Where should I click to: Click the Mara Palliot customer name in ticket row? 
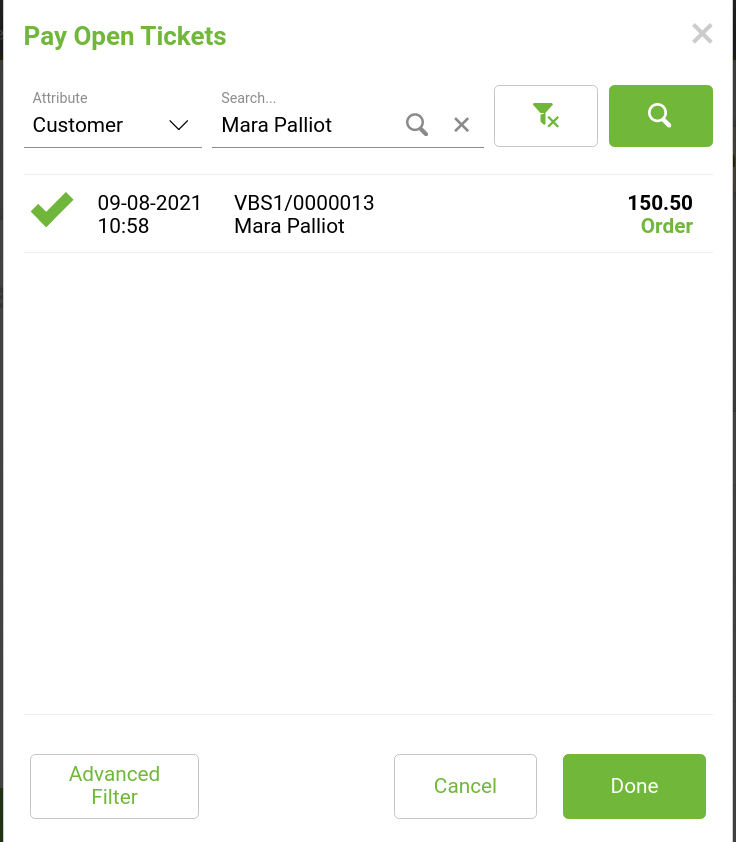tap(289, 226)
